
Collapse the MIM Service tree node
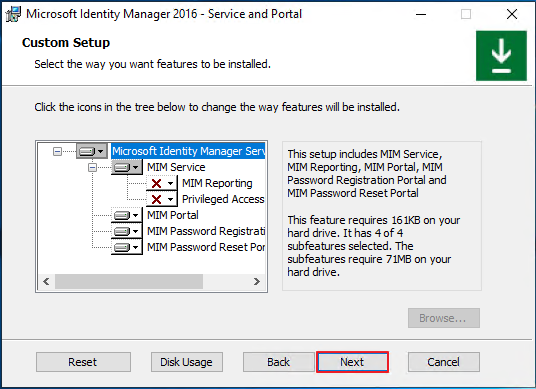[92, 167]
